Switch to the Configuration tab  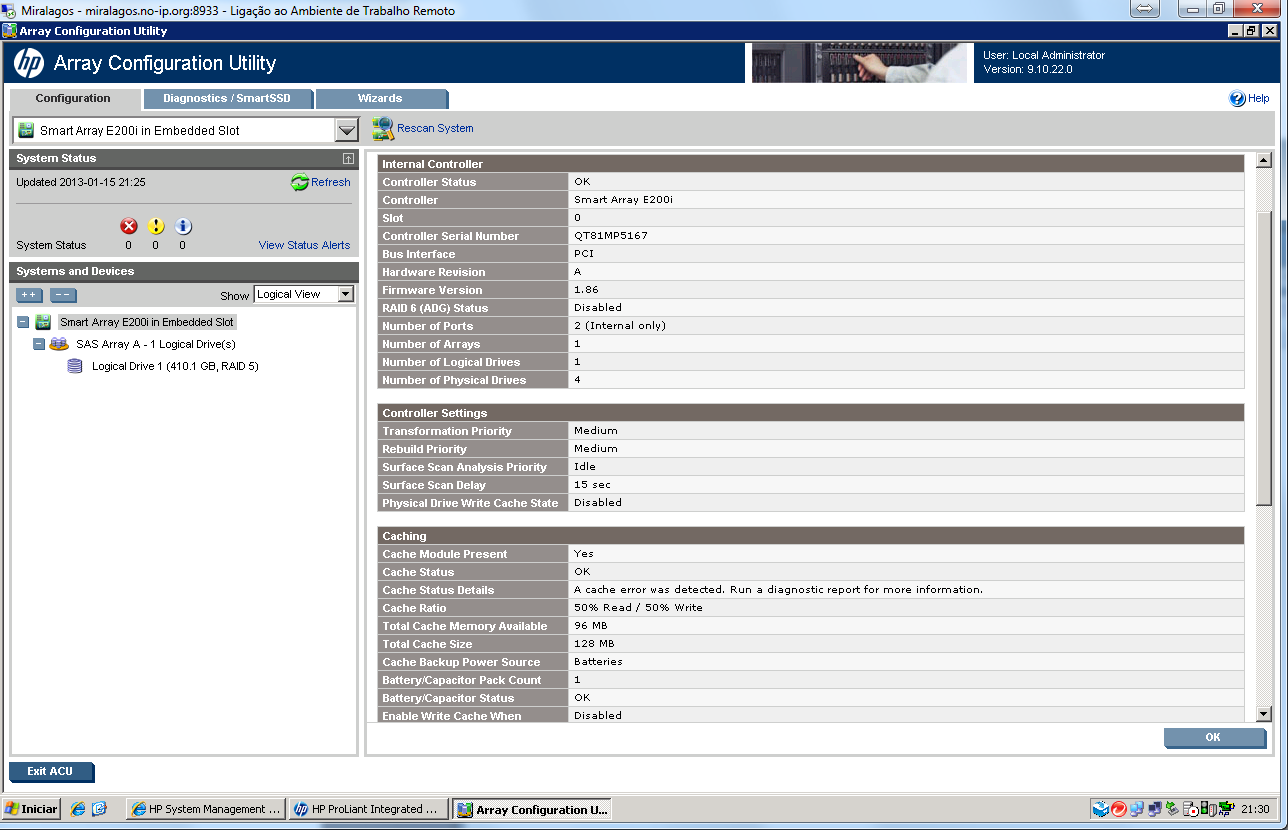[74, 99]
